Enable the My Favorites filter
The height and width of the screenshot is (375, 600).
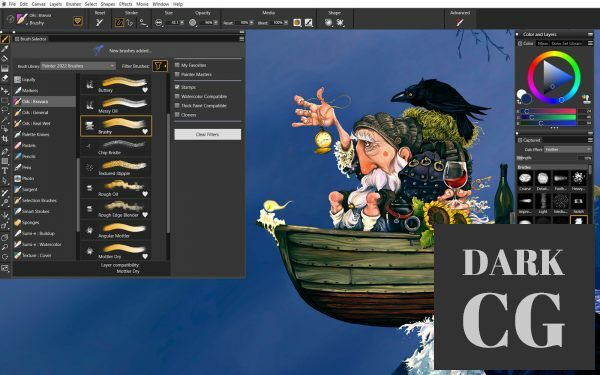(177, 65)
